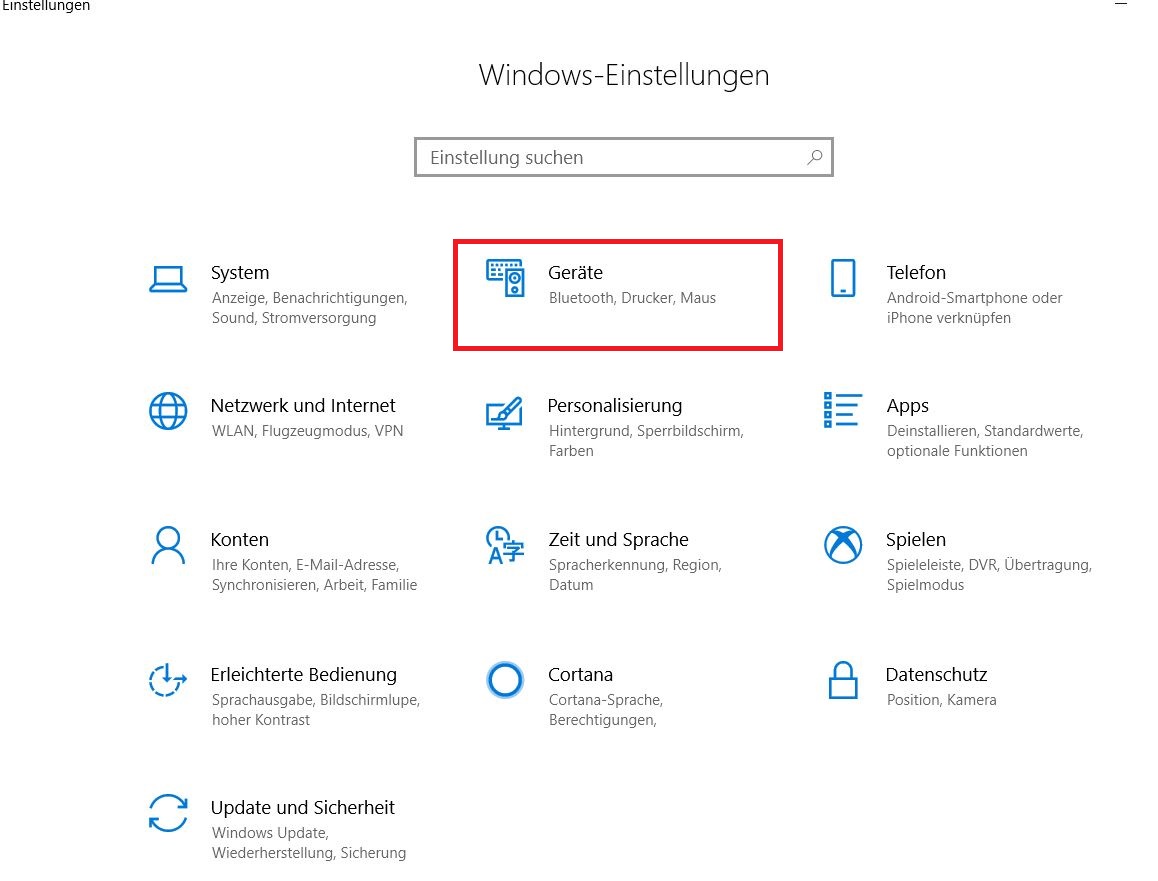1158x881 pixels.
Task: Select the Datenschutz padlock icon
Action: (x=843, y=679)
